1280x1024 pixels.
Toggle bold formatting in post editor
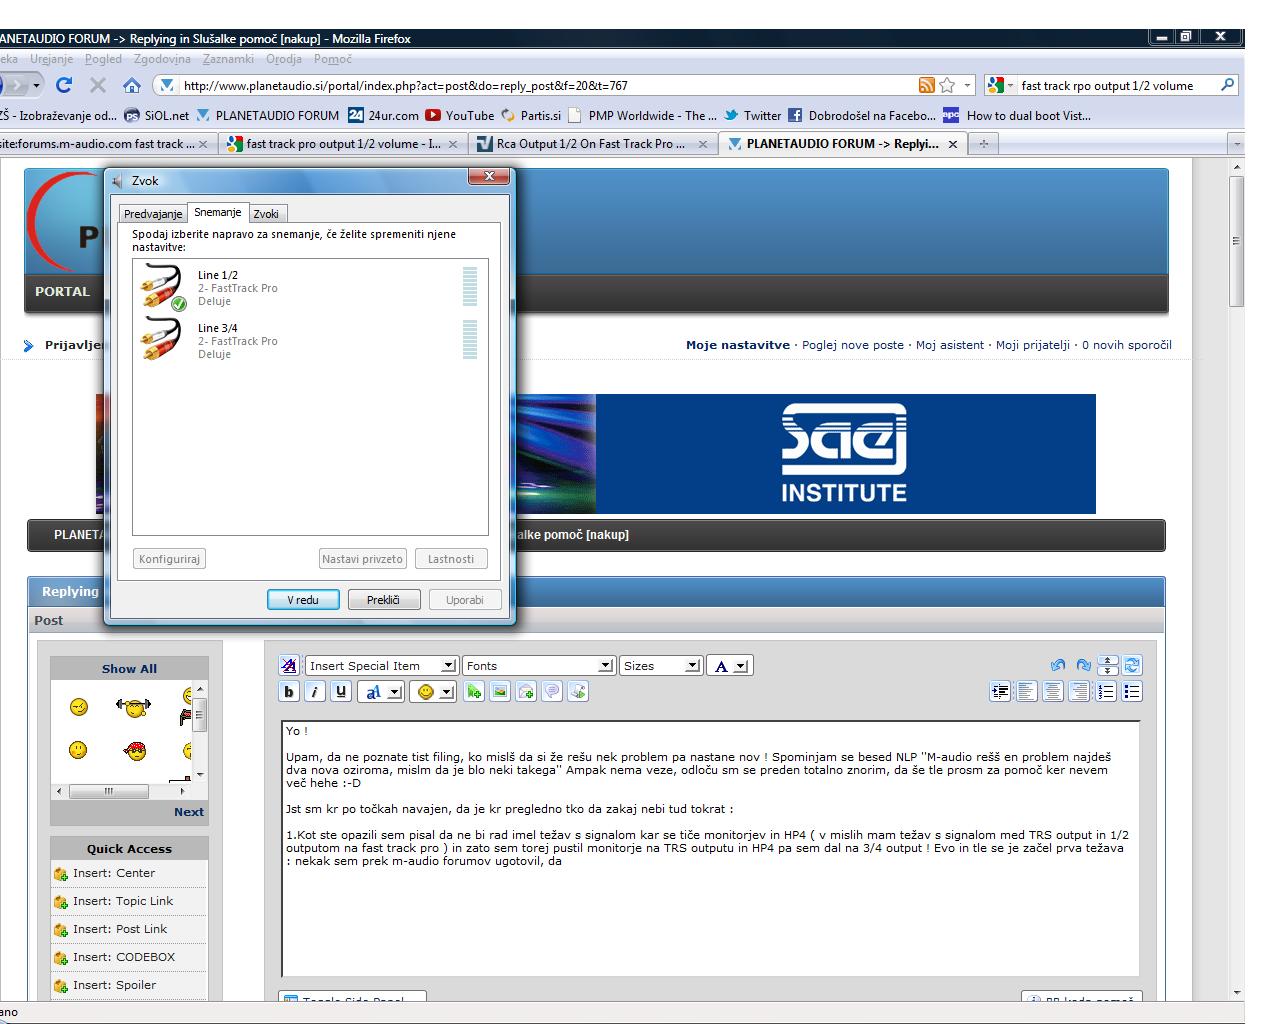[289, 691]
